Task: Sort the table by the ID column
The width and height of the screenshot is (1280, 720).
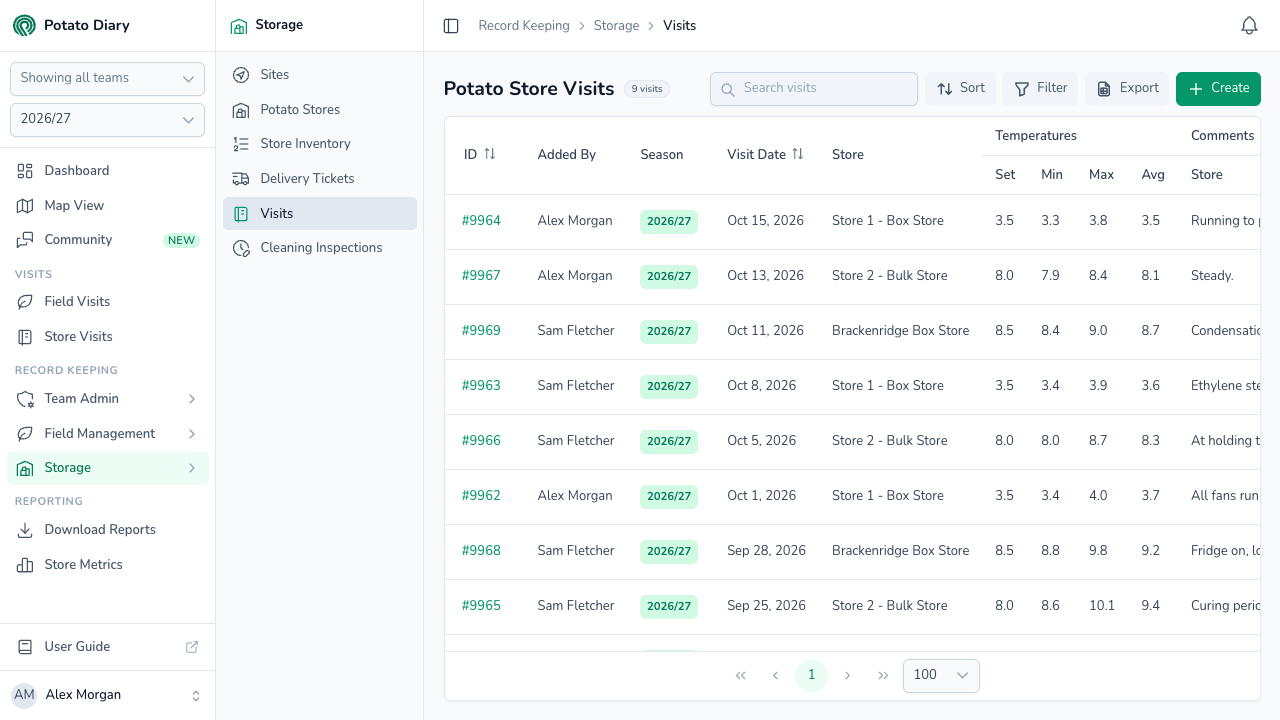Action: click(x=489, y=154)
